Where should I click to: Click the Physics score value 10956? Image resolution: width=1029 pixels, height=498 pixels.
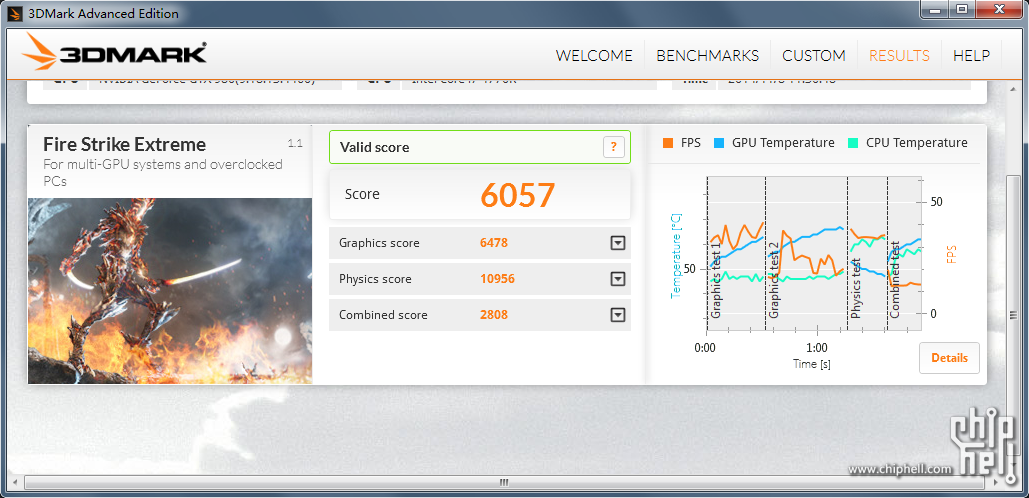(497, 280)
